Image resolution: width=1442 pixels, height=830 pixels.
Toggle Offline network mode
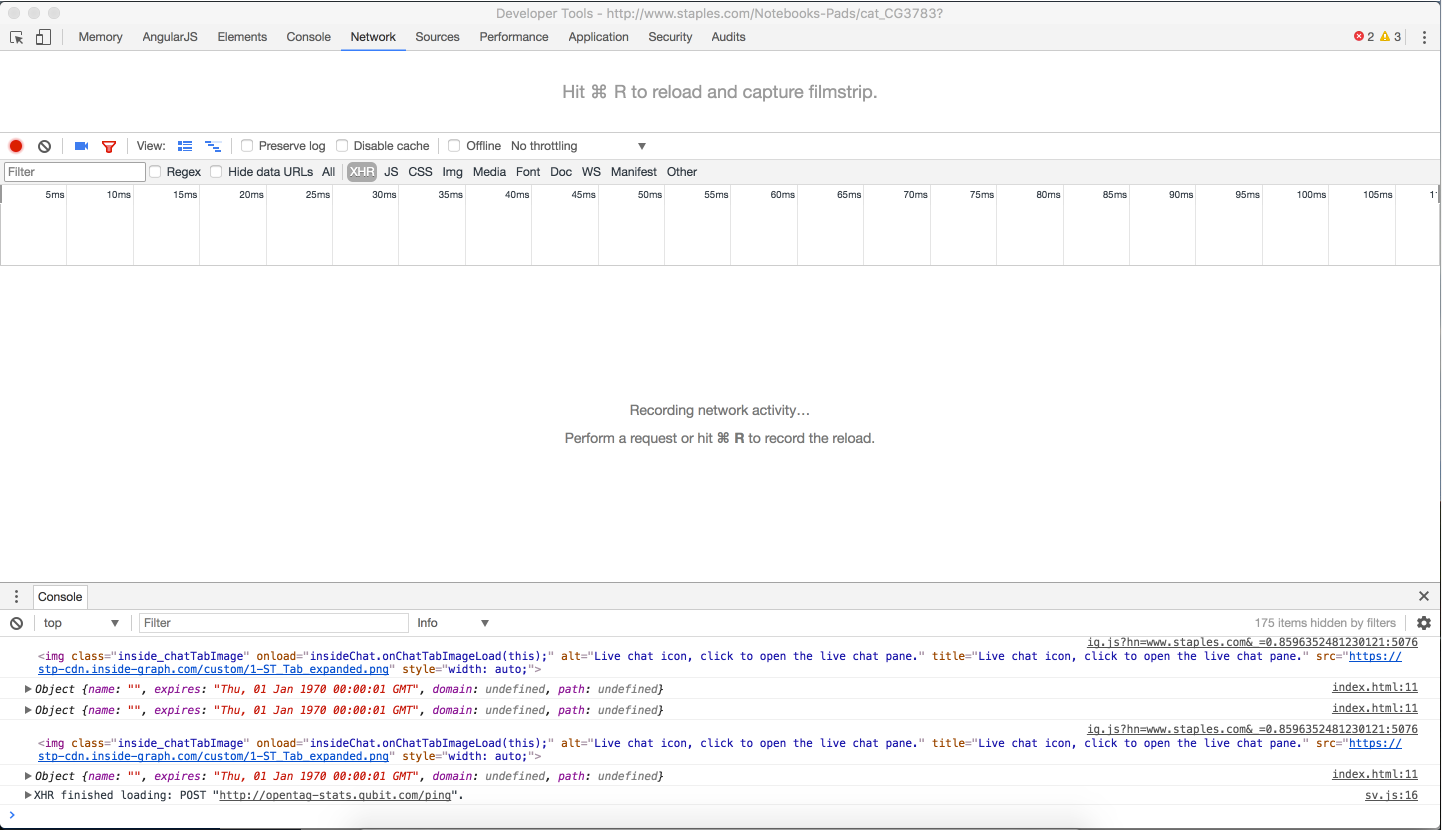click(x=454, y=145)
